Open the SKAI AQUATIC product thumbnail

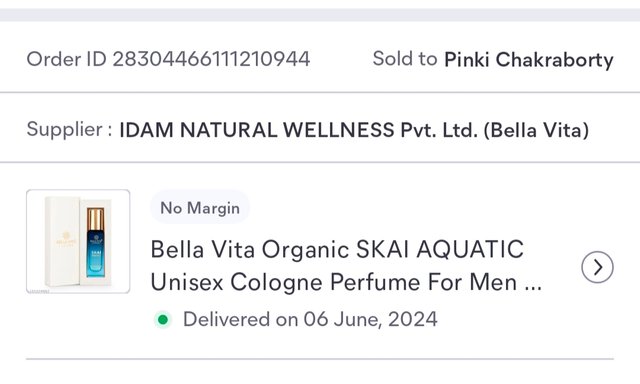78,242
